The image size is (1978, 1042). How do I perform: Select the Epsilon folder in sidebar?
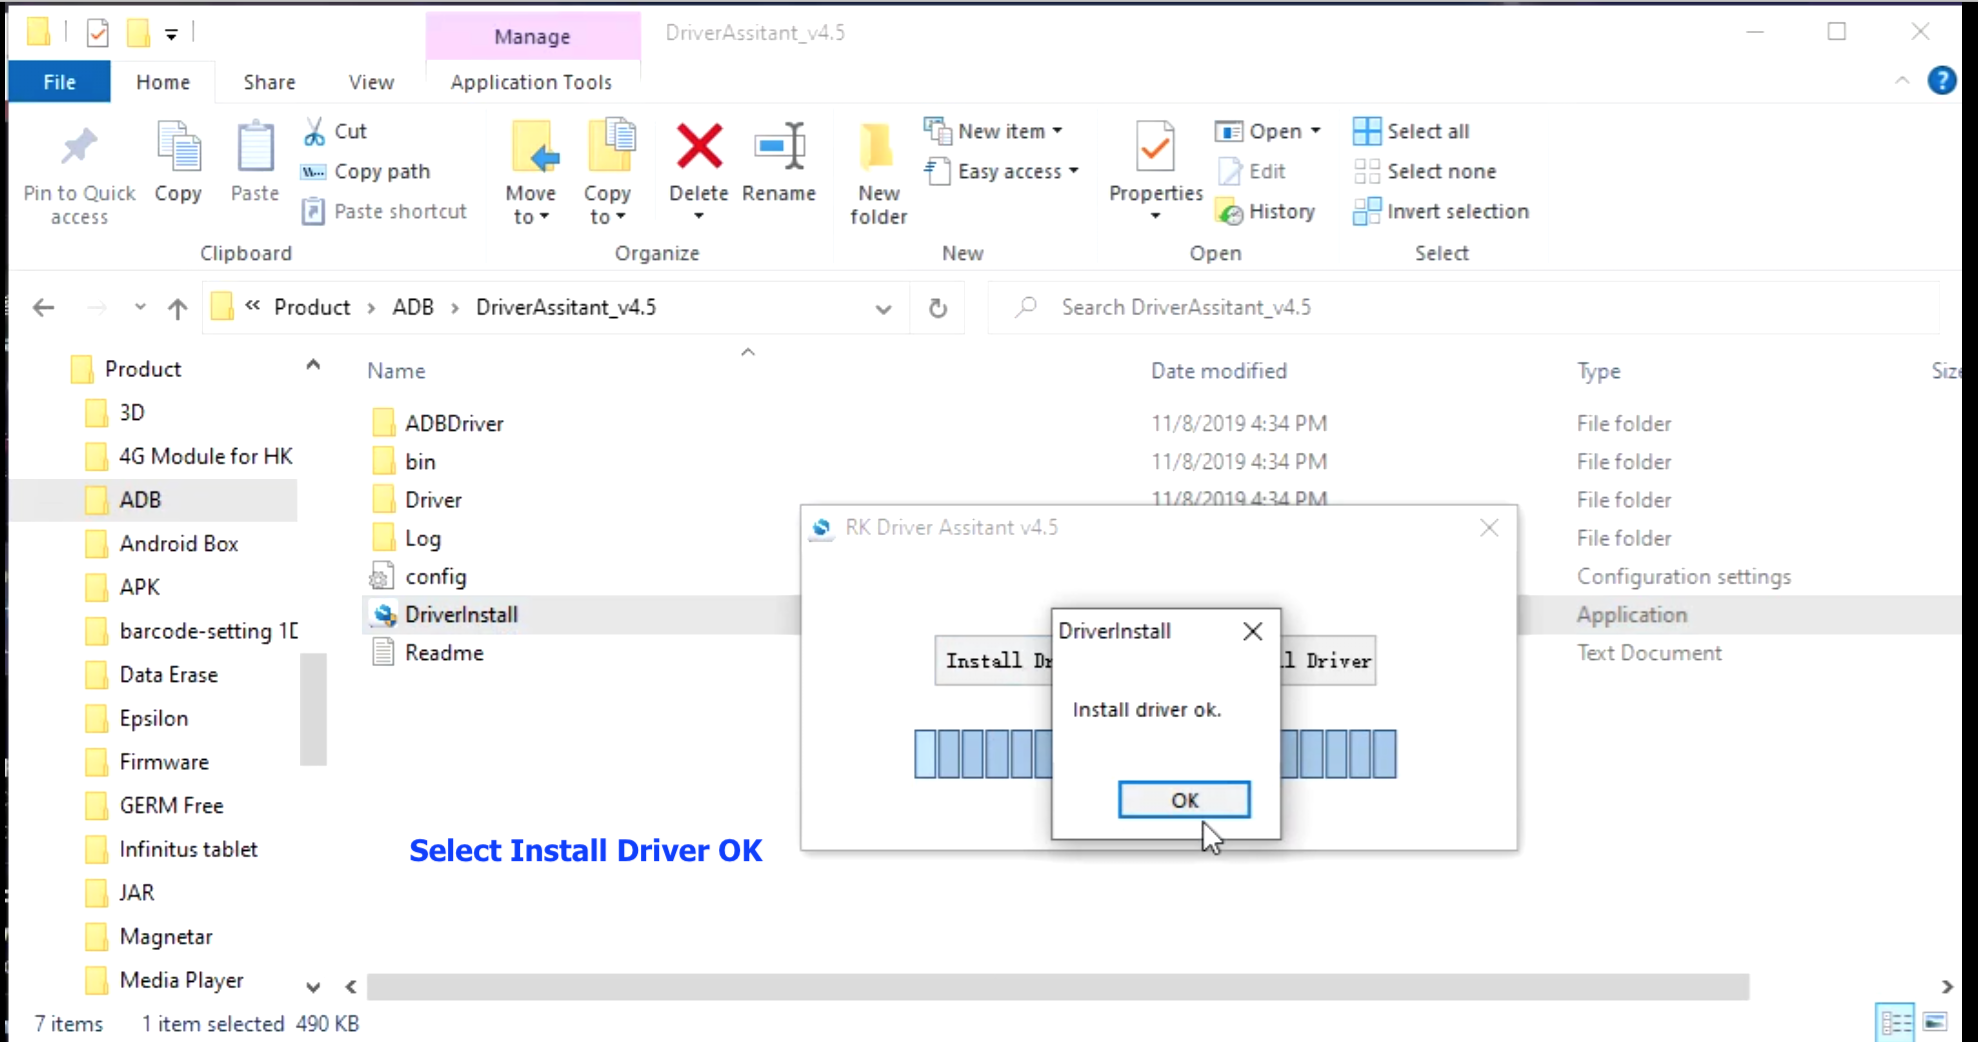[153, 719]
